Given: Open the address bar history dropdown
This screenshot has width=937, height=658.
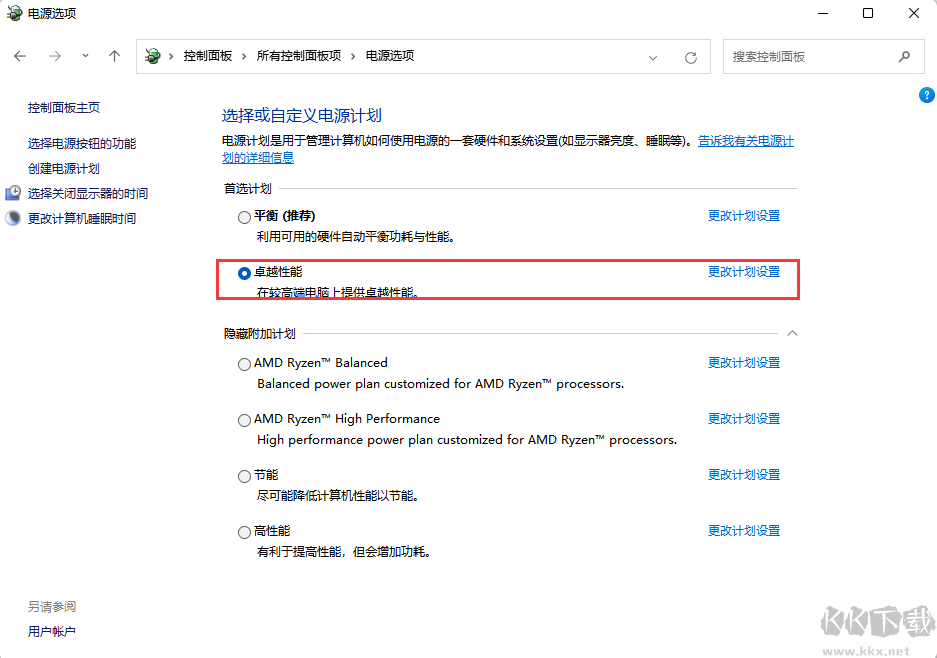Looking at the screenshot, I should [653, 58].
